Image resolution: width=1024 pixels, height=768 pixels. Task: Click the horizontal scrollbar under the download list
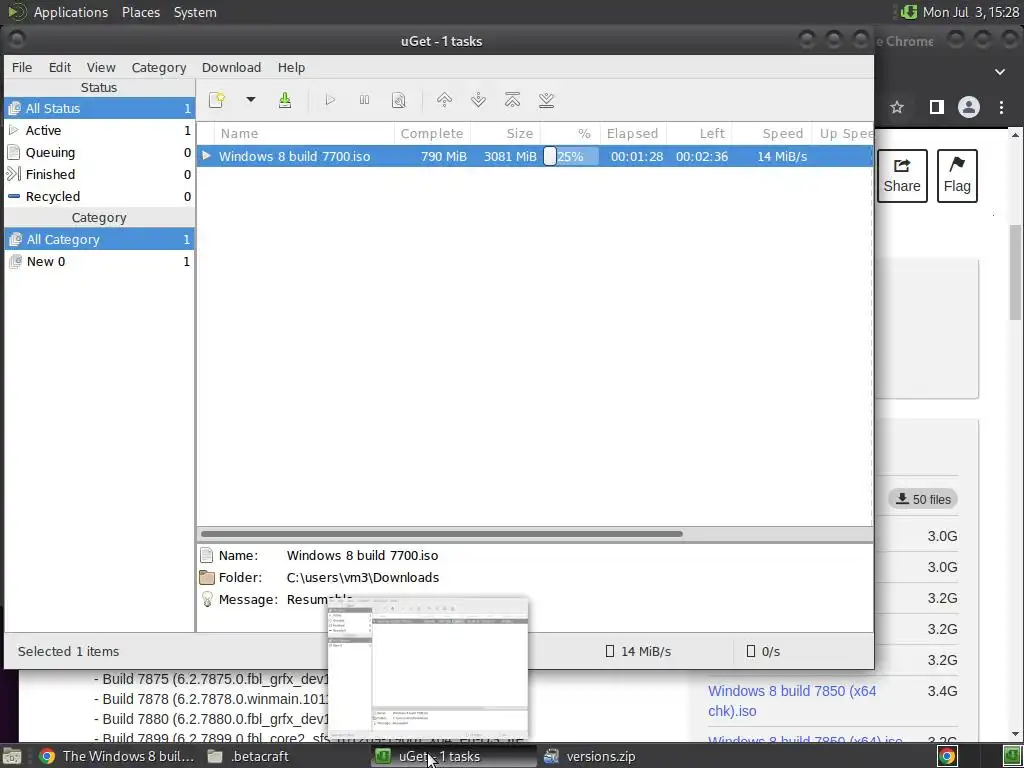tap(441, 534)
